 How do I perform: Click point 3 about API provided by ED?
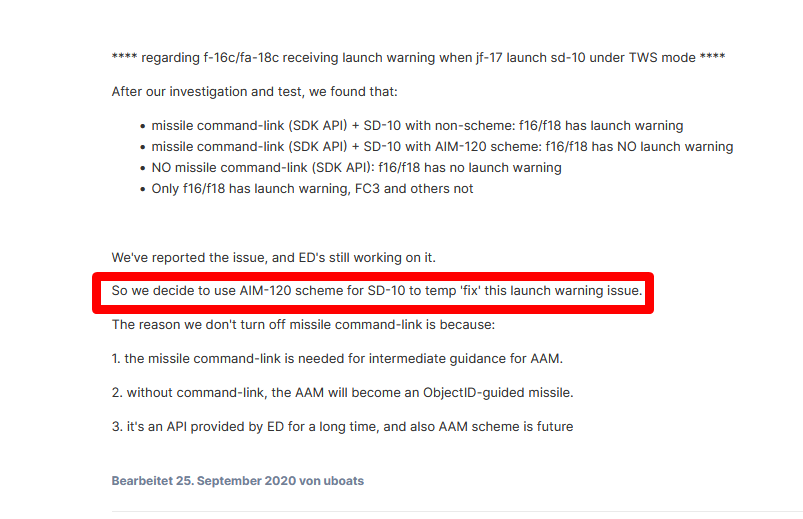click(343, 426)
